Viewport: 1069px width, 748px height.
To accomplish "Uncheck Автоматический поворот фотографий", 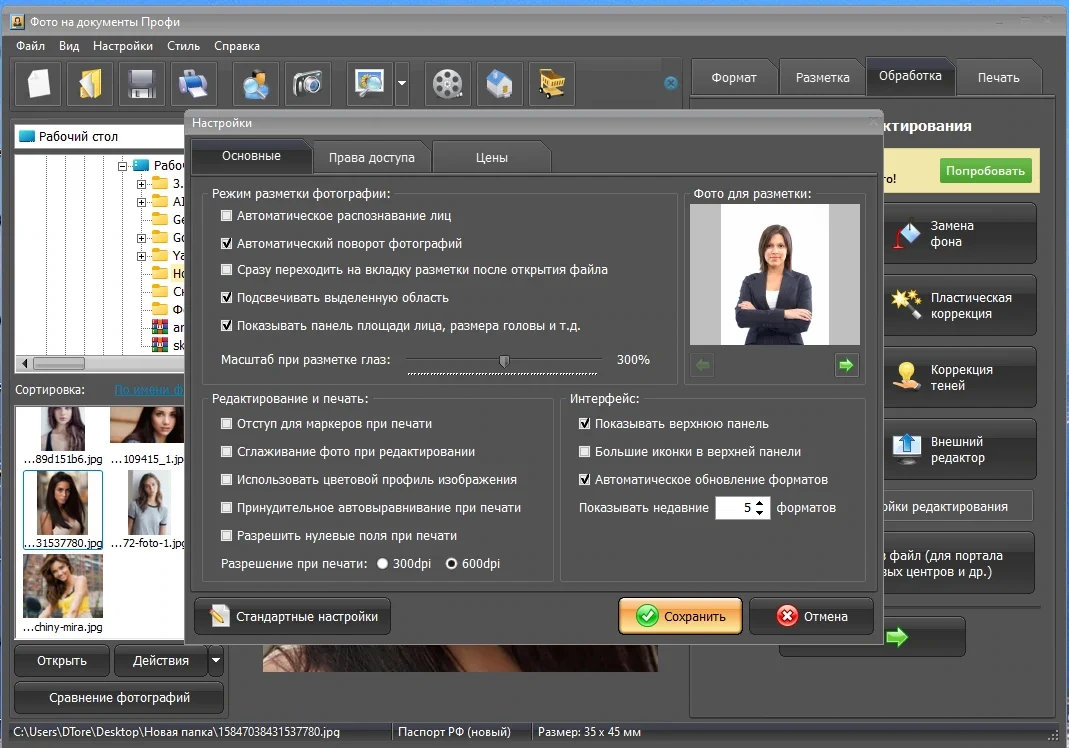I will [x=226, y=243].
